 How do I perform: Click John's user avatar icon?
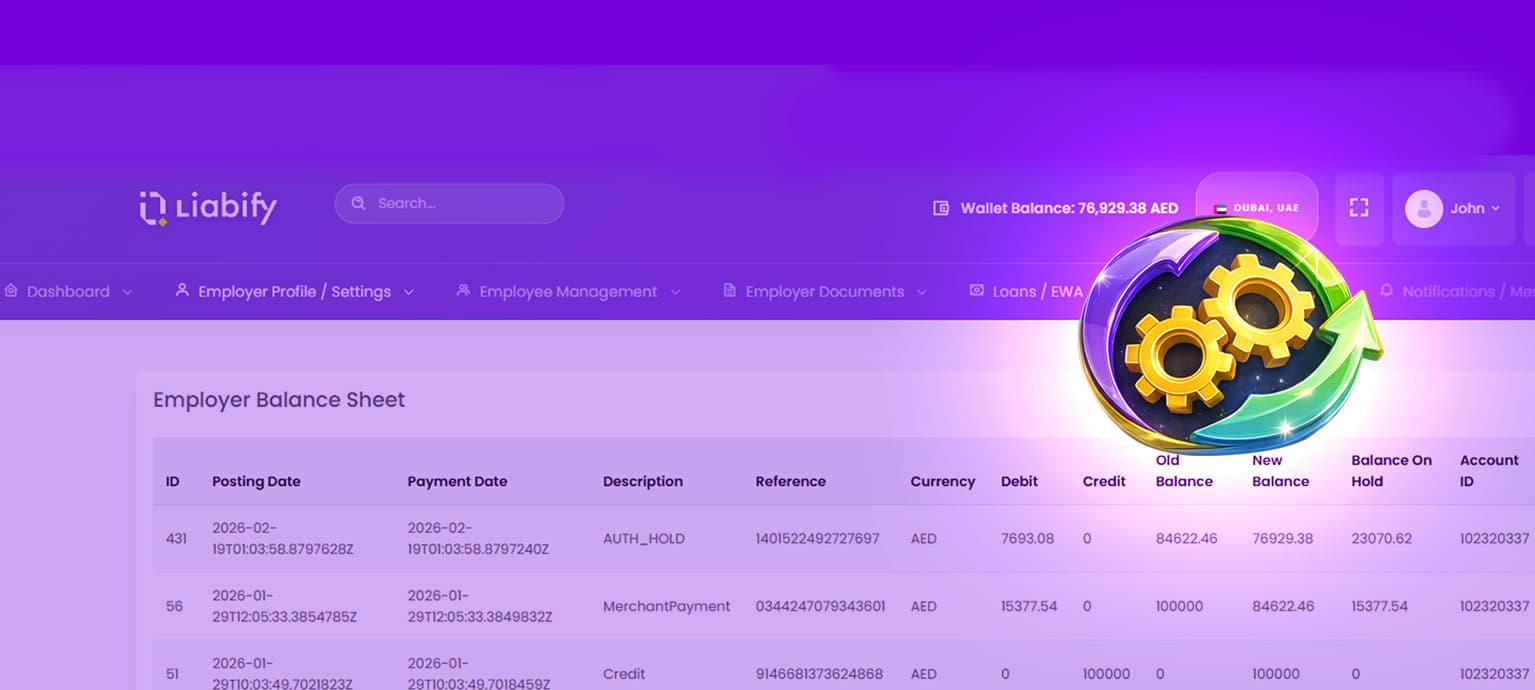pyautogui.click(x=1423, y=208)
